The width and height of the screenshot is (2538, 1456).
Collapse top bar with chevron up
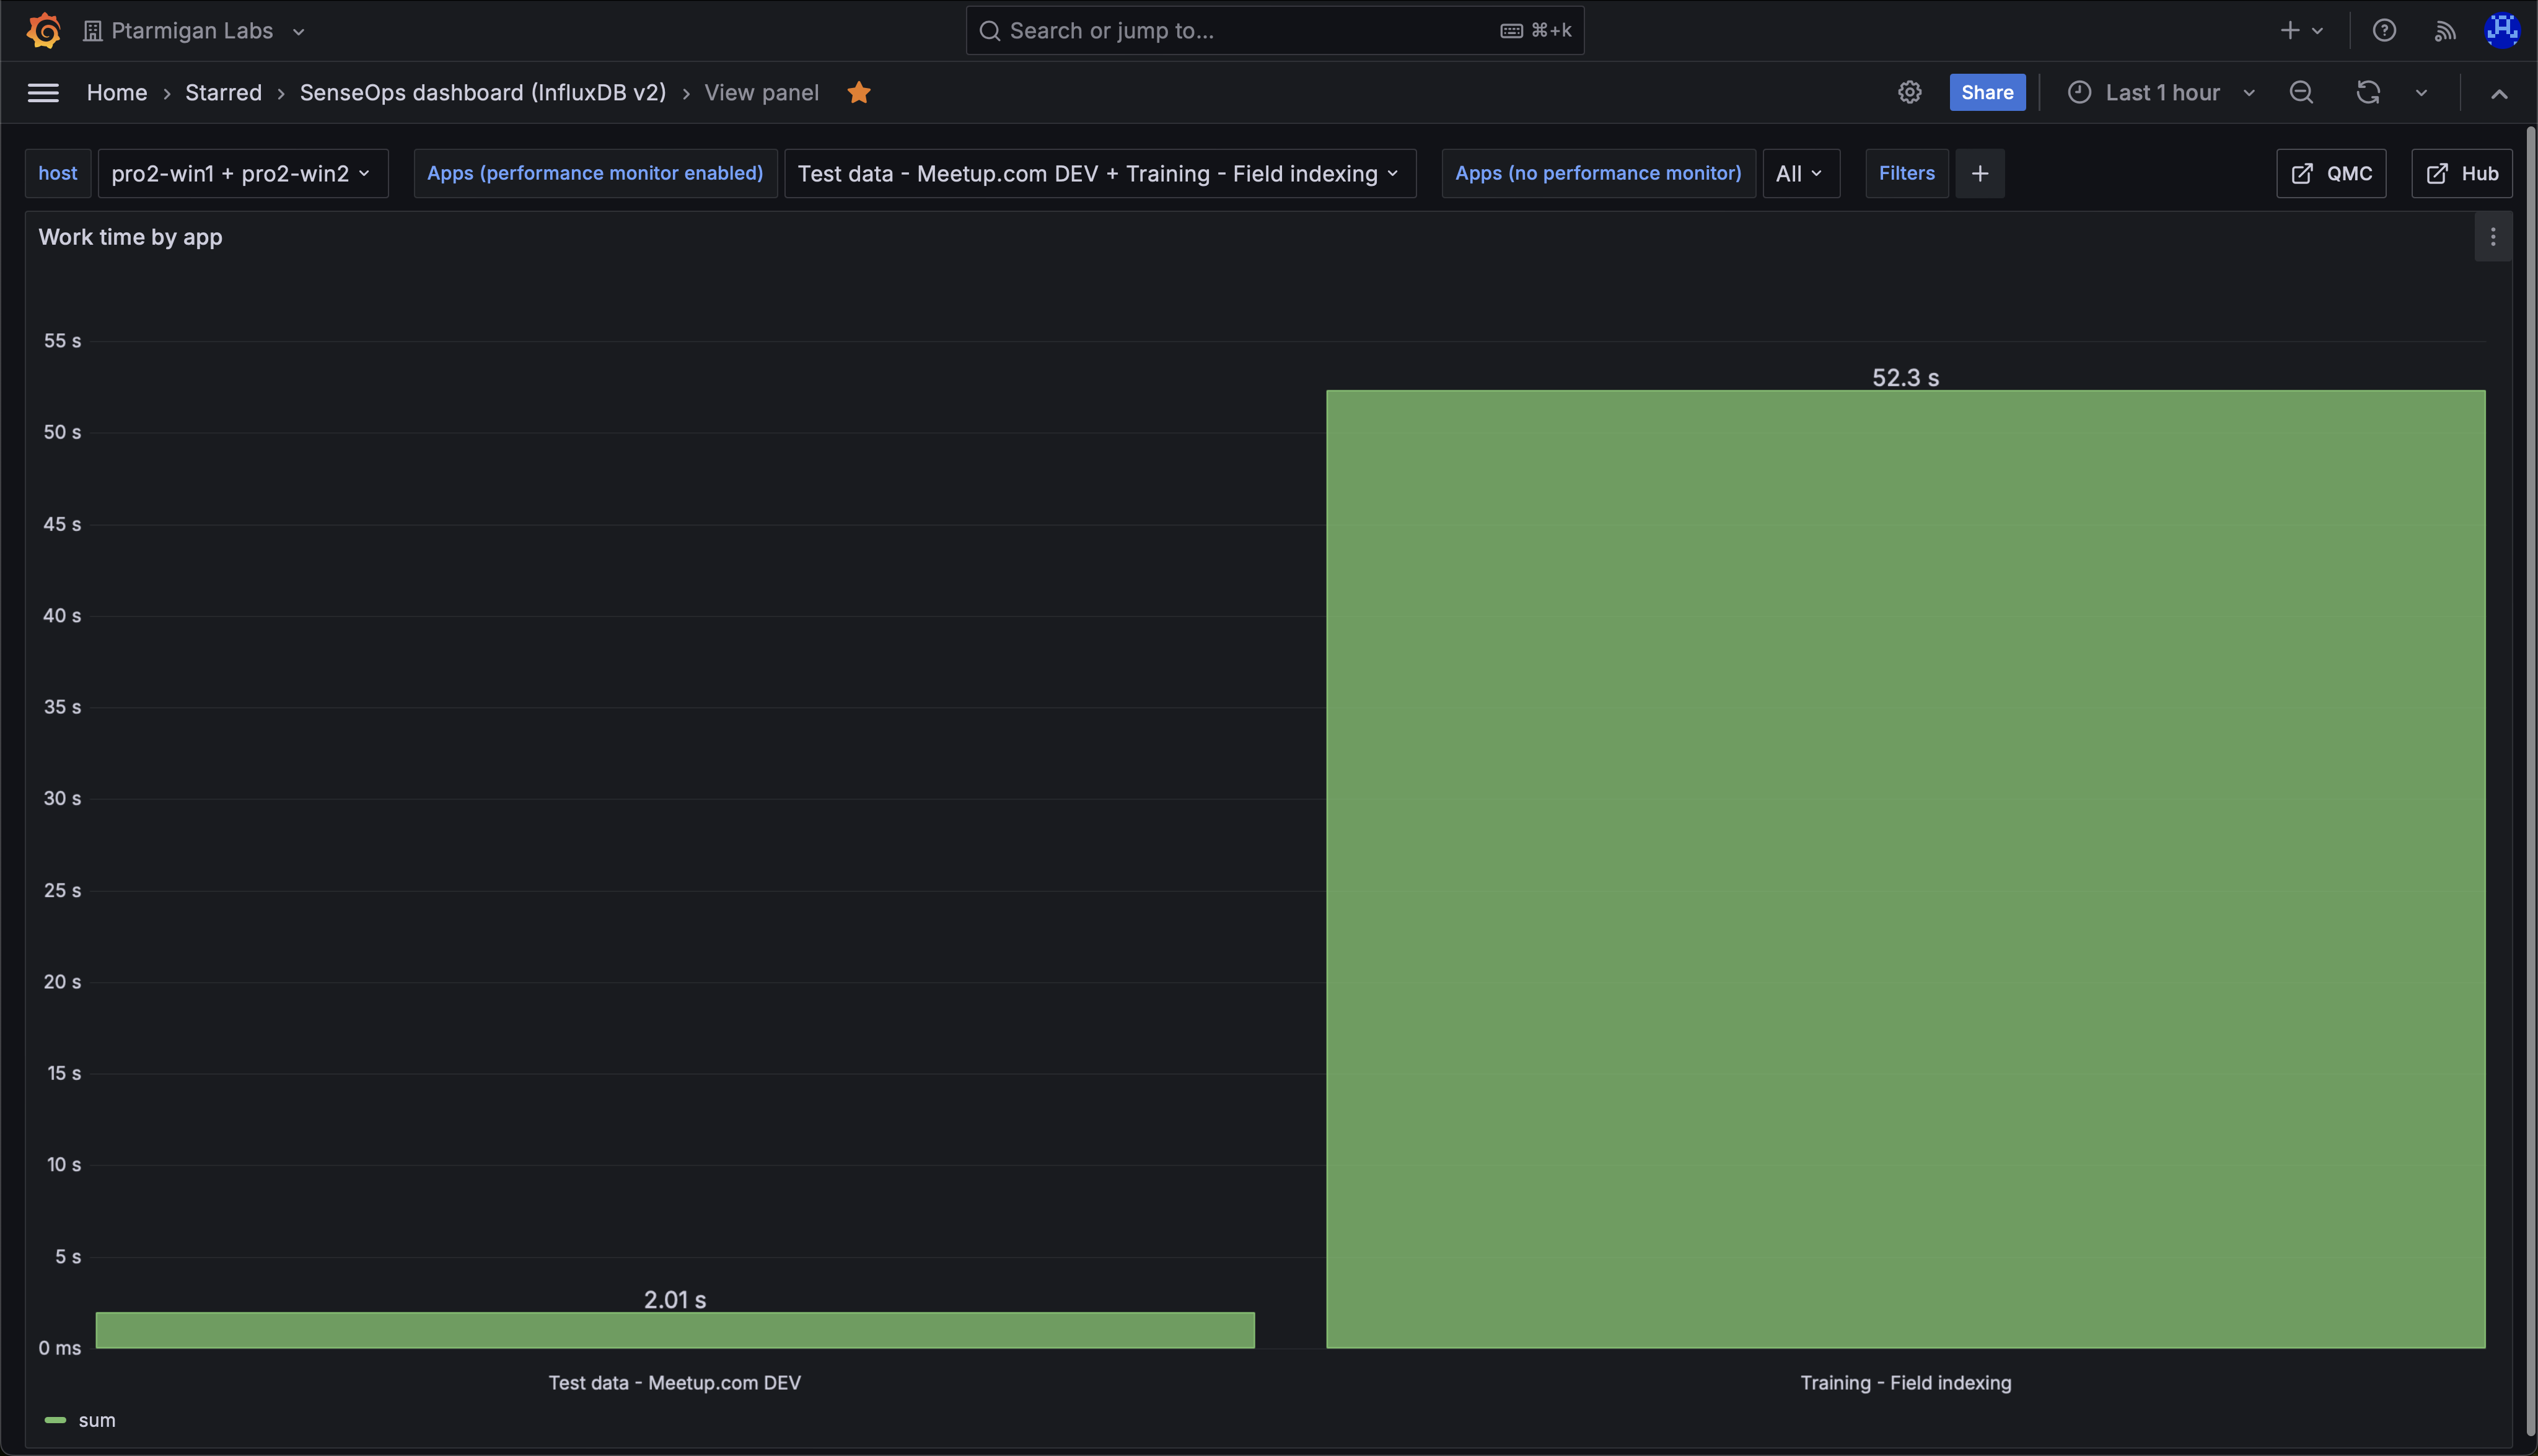click(x=2498, y=93)
